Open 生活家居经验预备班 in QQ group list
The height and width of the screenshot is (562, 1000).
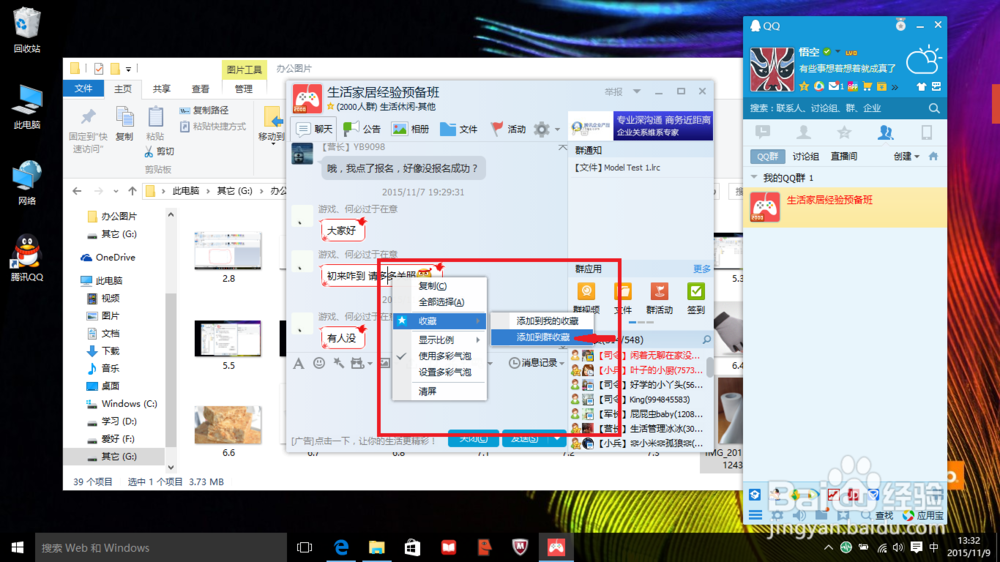coord(845,207)
